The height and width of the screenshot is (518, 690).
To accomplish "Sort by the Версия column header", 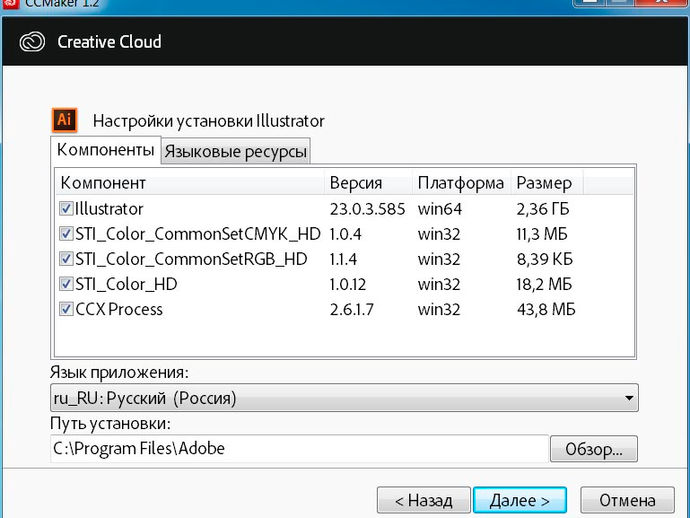I will click(x=369, y=183).
